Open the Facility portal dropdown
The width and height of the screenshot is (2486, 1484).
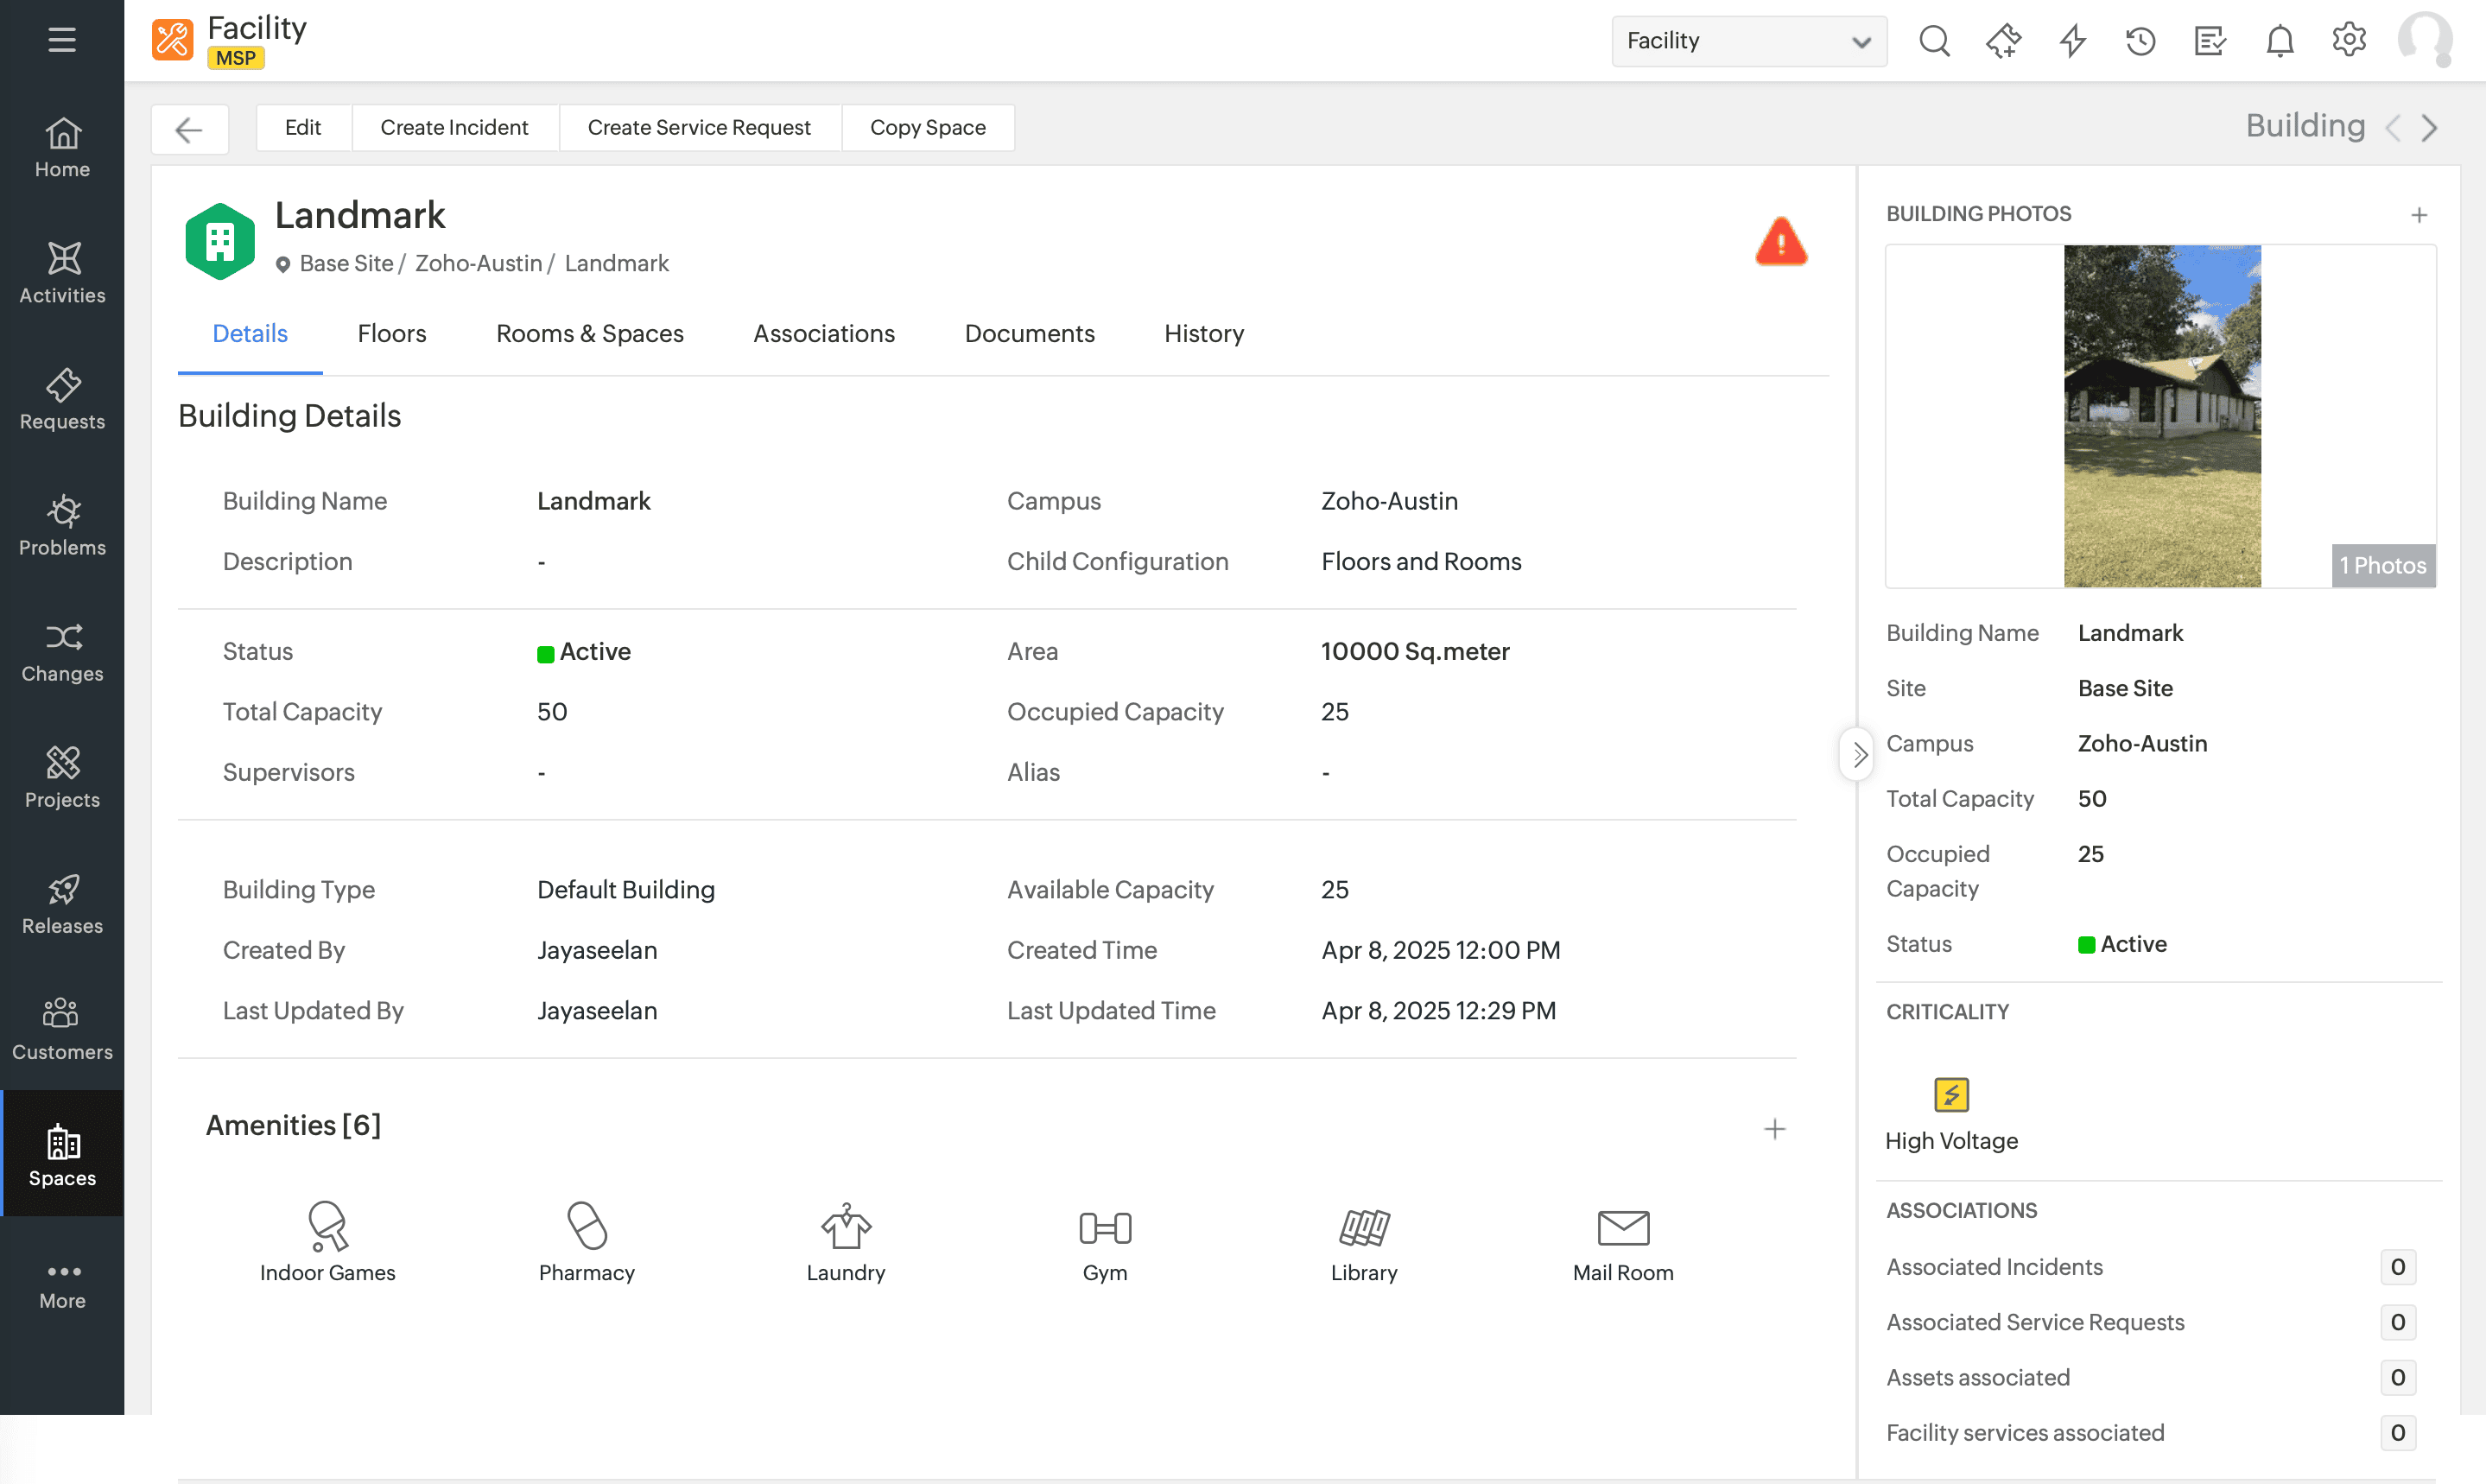[x=1748, y=41]
